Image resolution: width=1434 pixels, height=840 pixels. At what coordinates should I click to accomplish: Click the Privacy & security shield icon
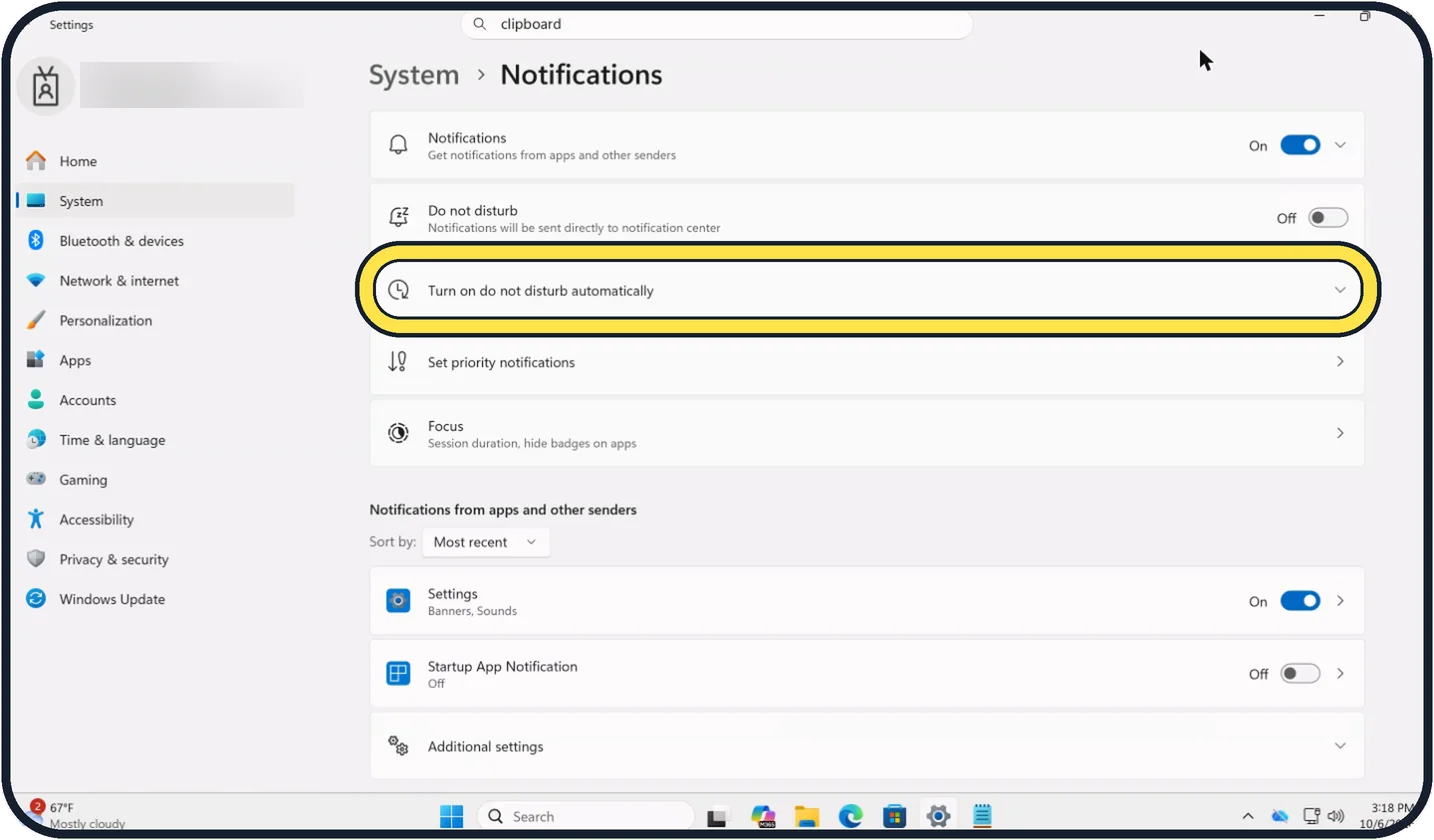[36, 559]
